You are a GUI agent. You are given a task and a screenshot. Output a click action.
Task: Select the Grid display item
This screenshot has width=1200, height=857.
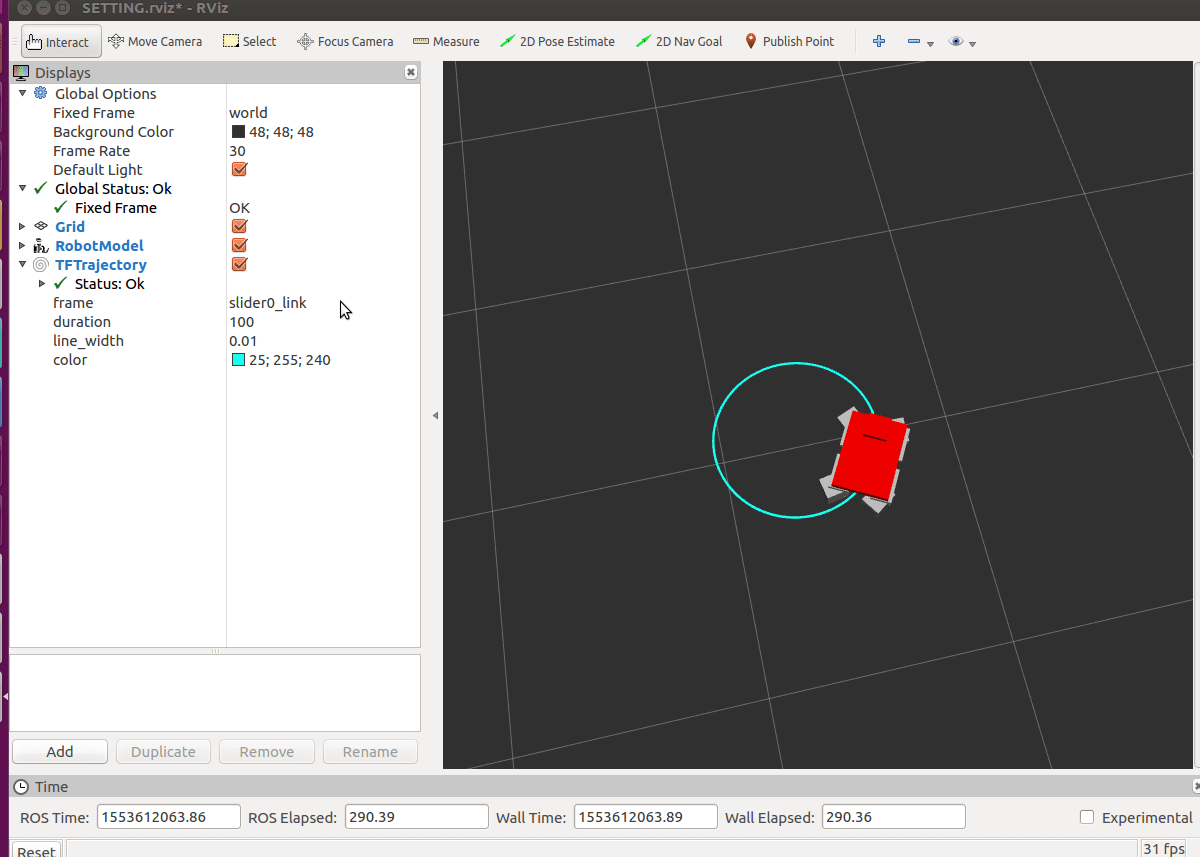tap(70, 227)
